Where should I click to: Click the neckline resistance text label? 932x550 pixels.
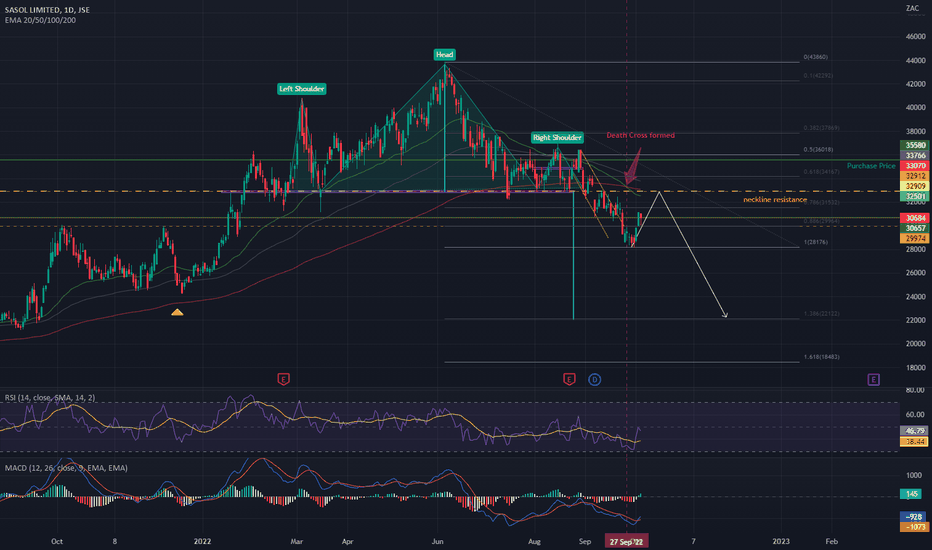coord(775,200)
